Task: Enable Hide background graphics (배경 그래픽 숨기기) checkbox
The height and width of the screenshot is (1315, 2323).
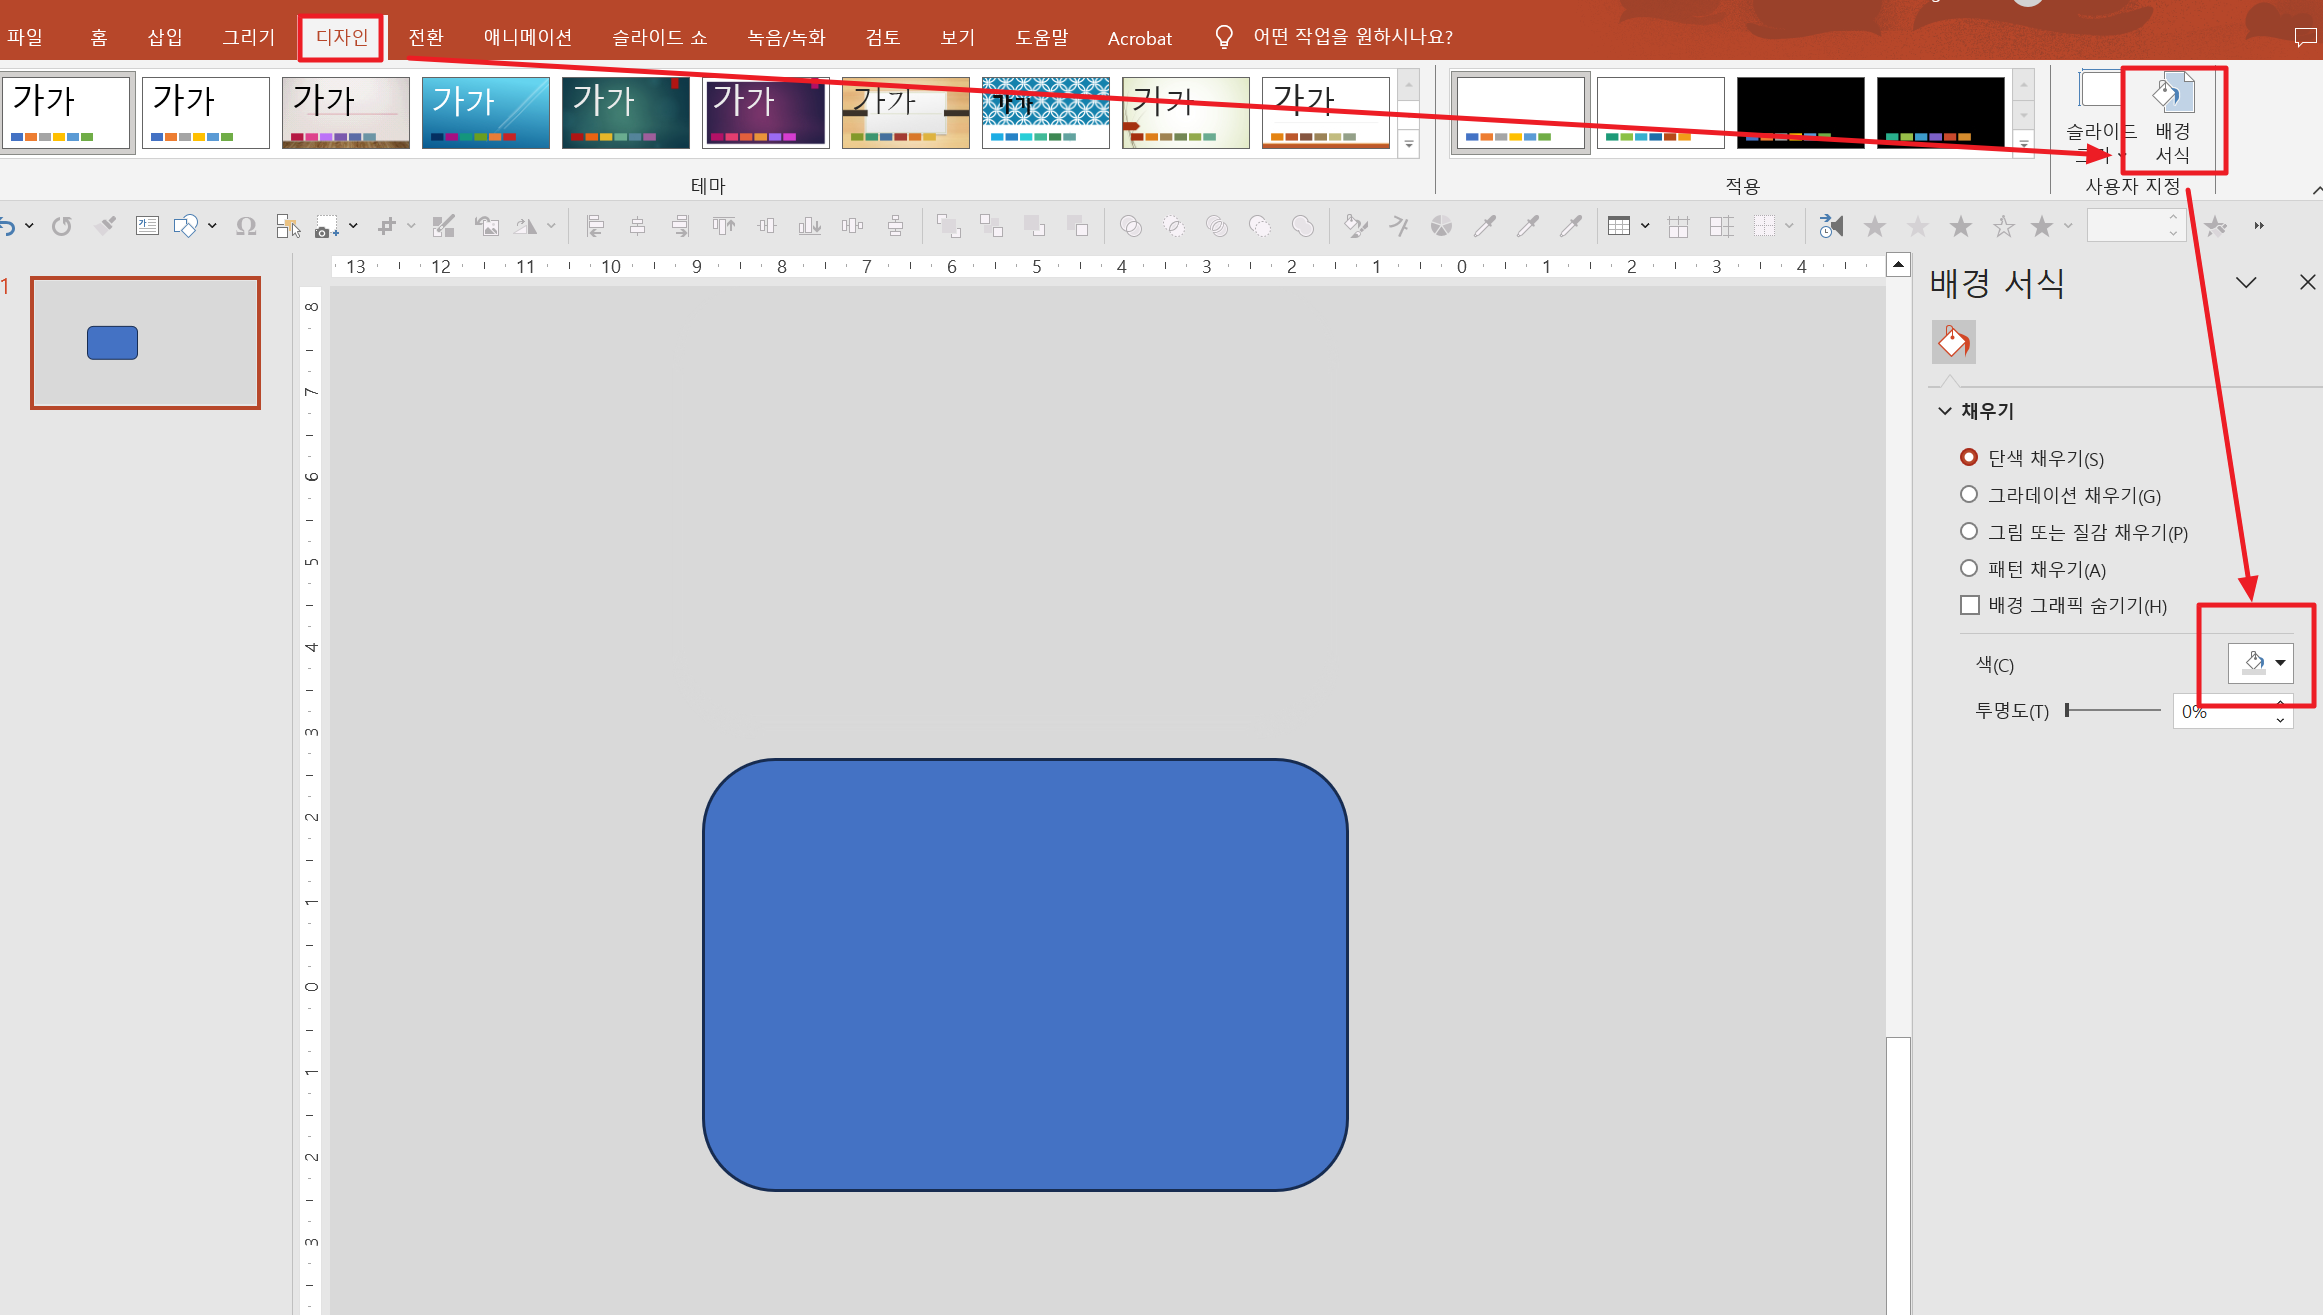Action: click(1970, 605)
